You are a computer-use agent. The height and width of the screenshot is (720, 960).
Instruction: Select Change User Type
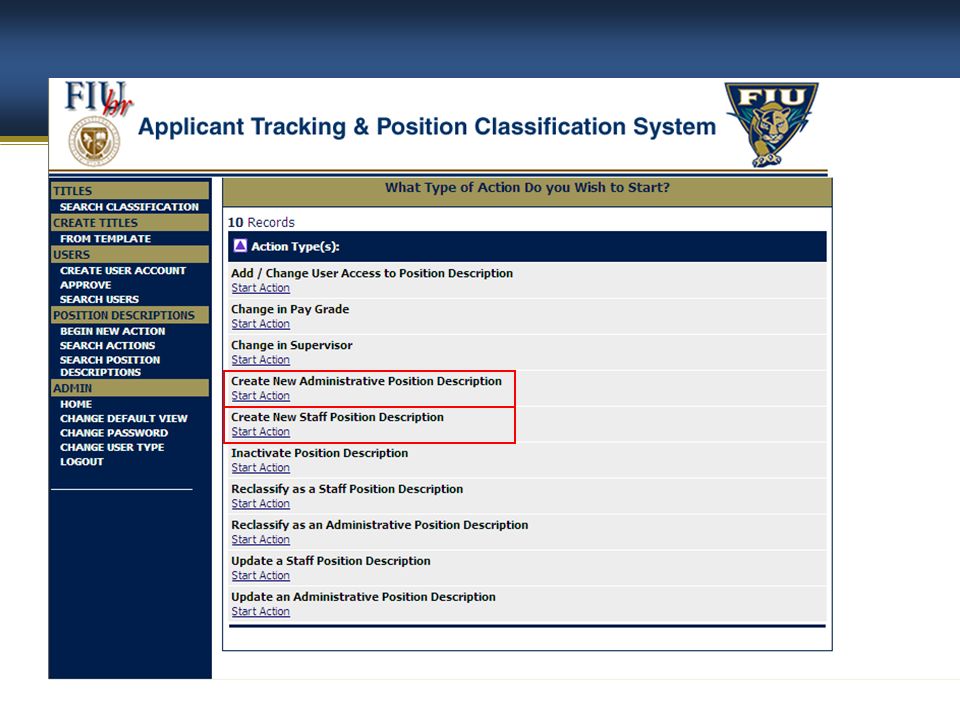click(x=112, y=448)
